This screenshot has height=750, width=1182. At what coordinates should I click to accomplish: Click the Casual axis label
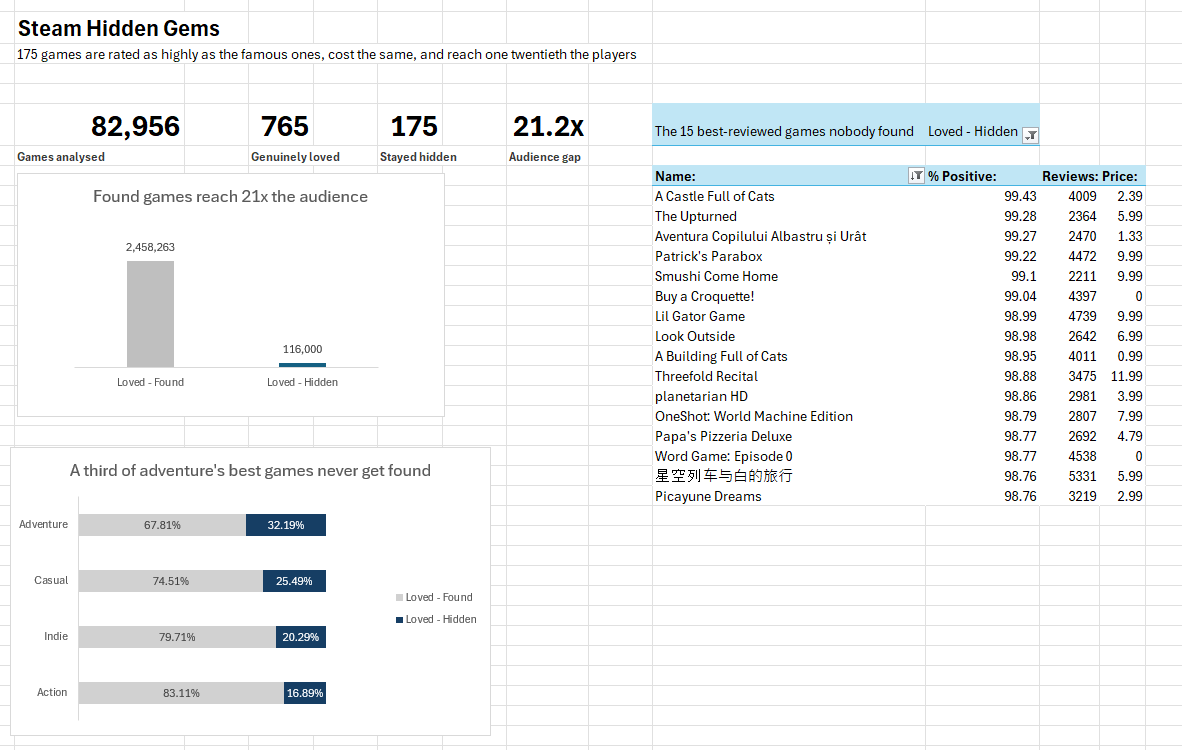click(51, 580)
